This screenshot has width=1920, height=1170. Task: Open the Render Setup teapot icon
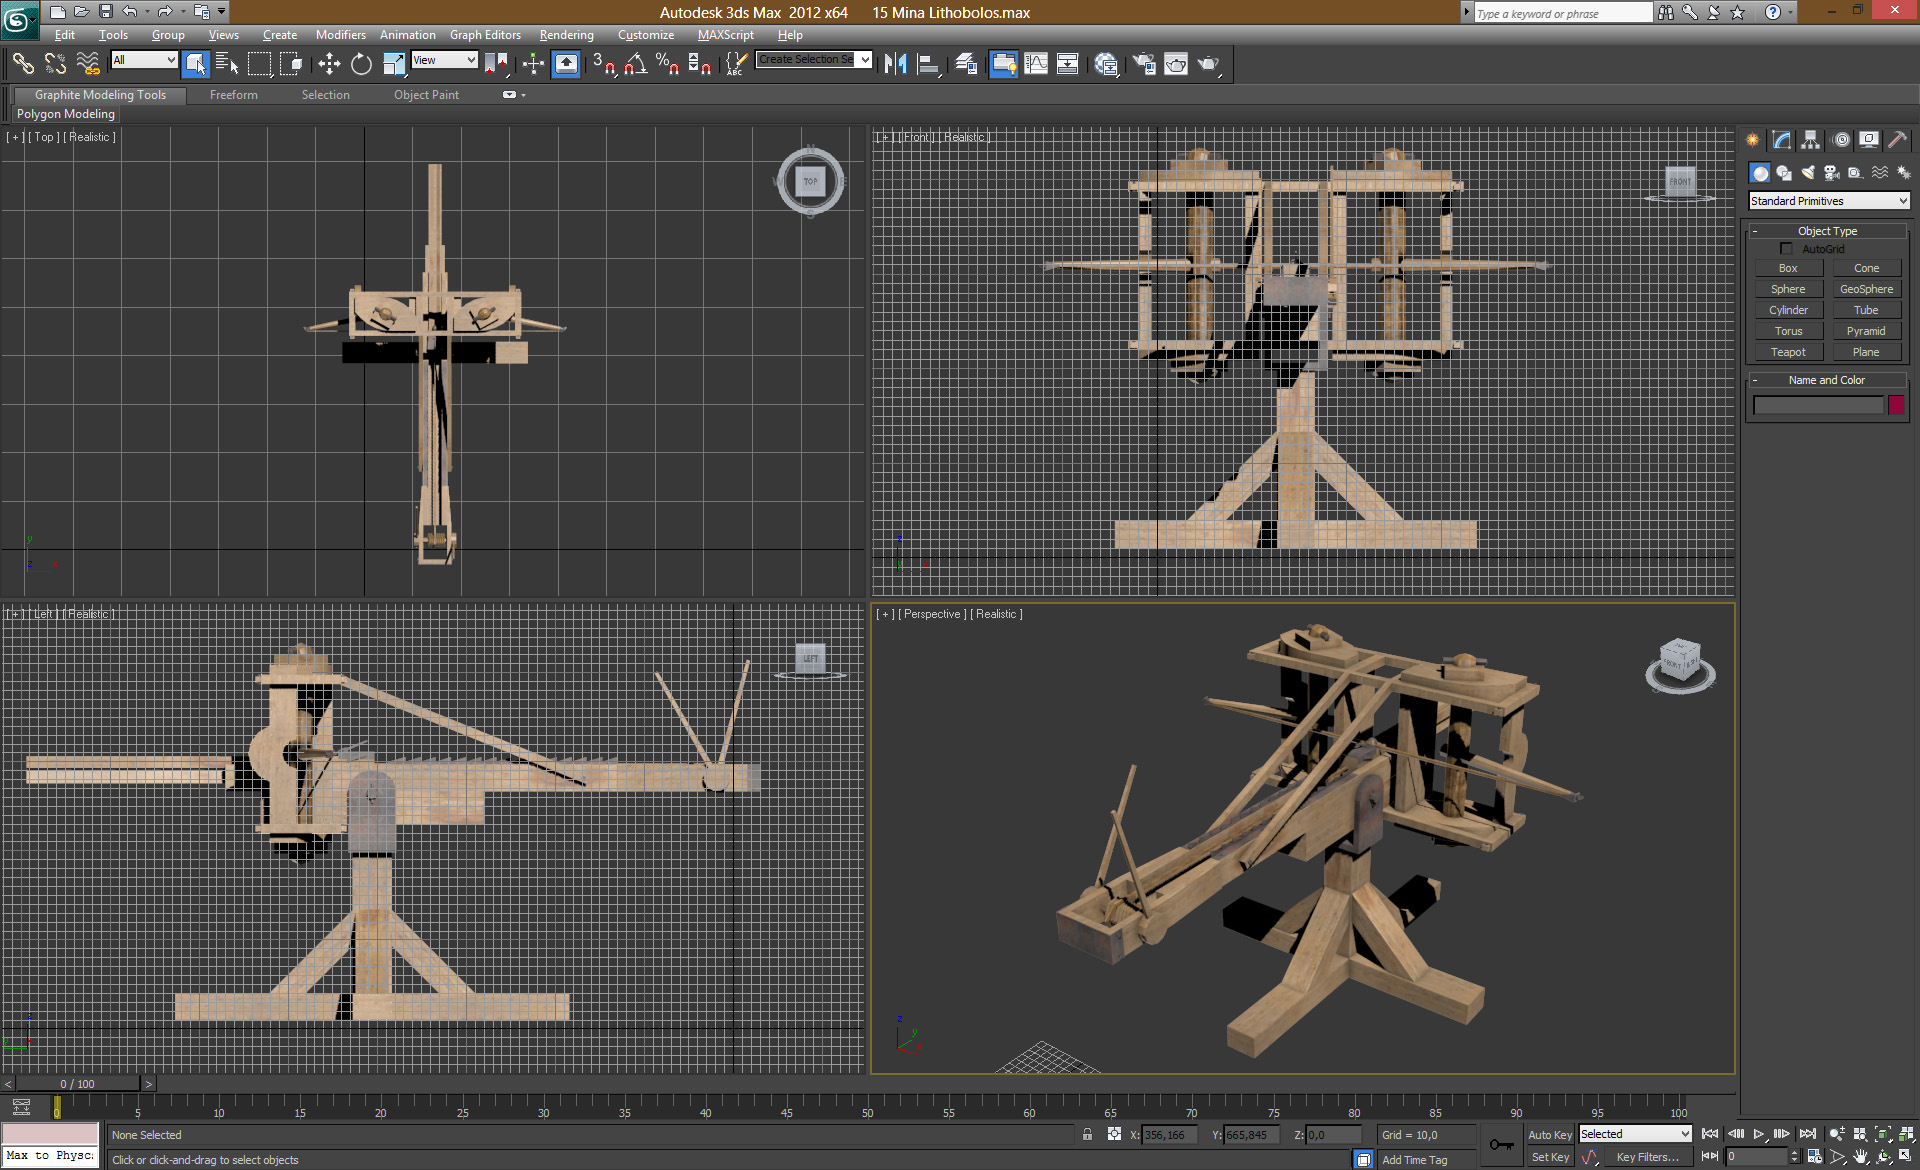click(1144, 65)
